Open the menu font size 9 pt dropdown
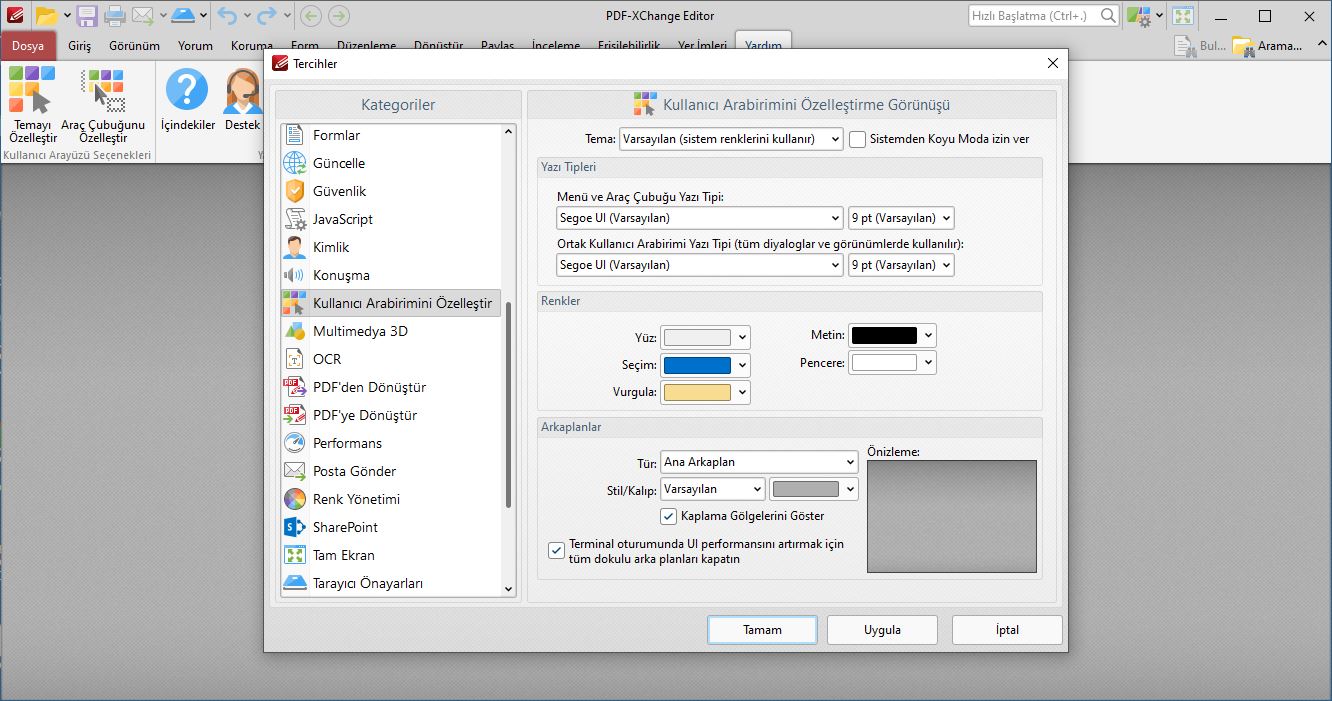 [x=901, y=217]
